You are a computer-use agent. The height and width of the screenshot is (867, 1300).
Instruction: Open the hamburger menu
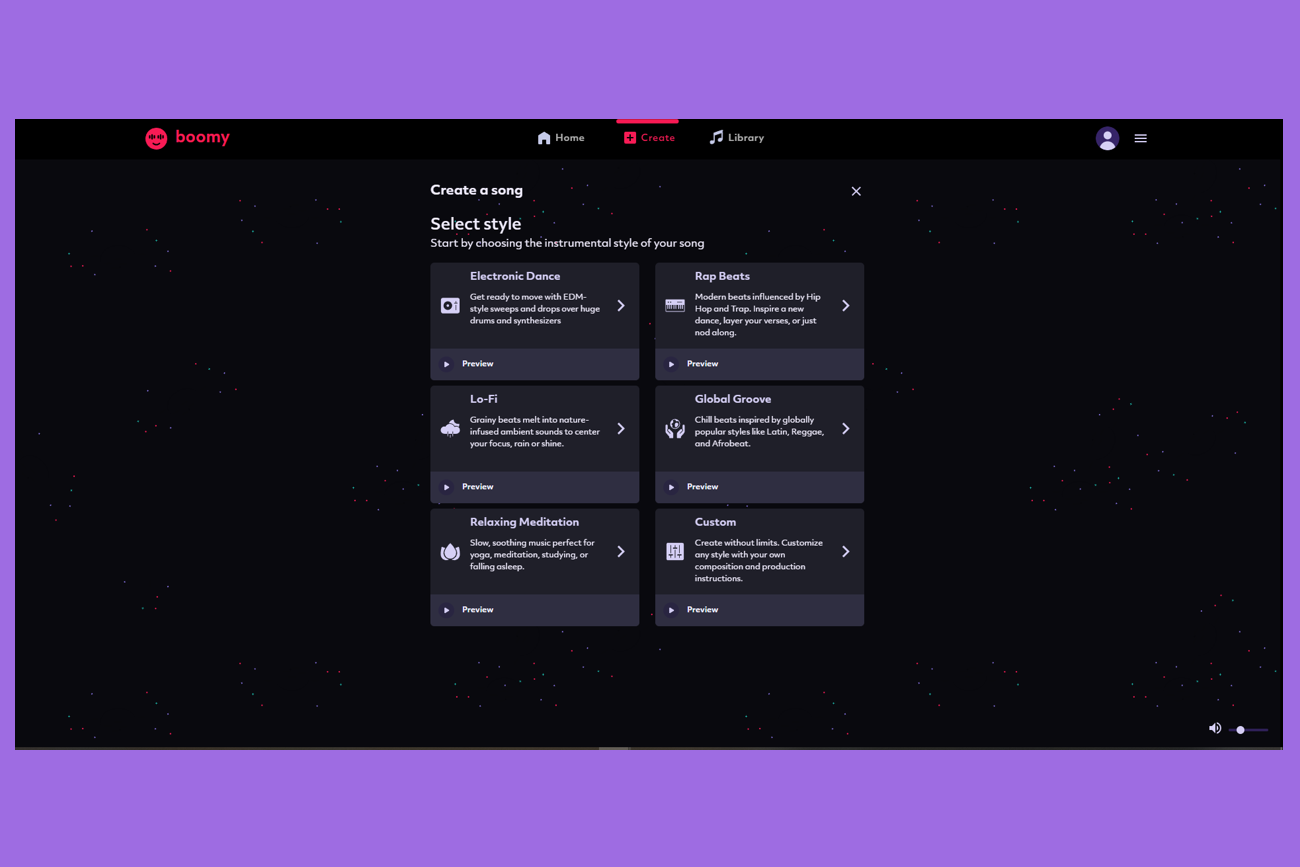1140,138
